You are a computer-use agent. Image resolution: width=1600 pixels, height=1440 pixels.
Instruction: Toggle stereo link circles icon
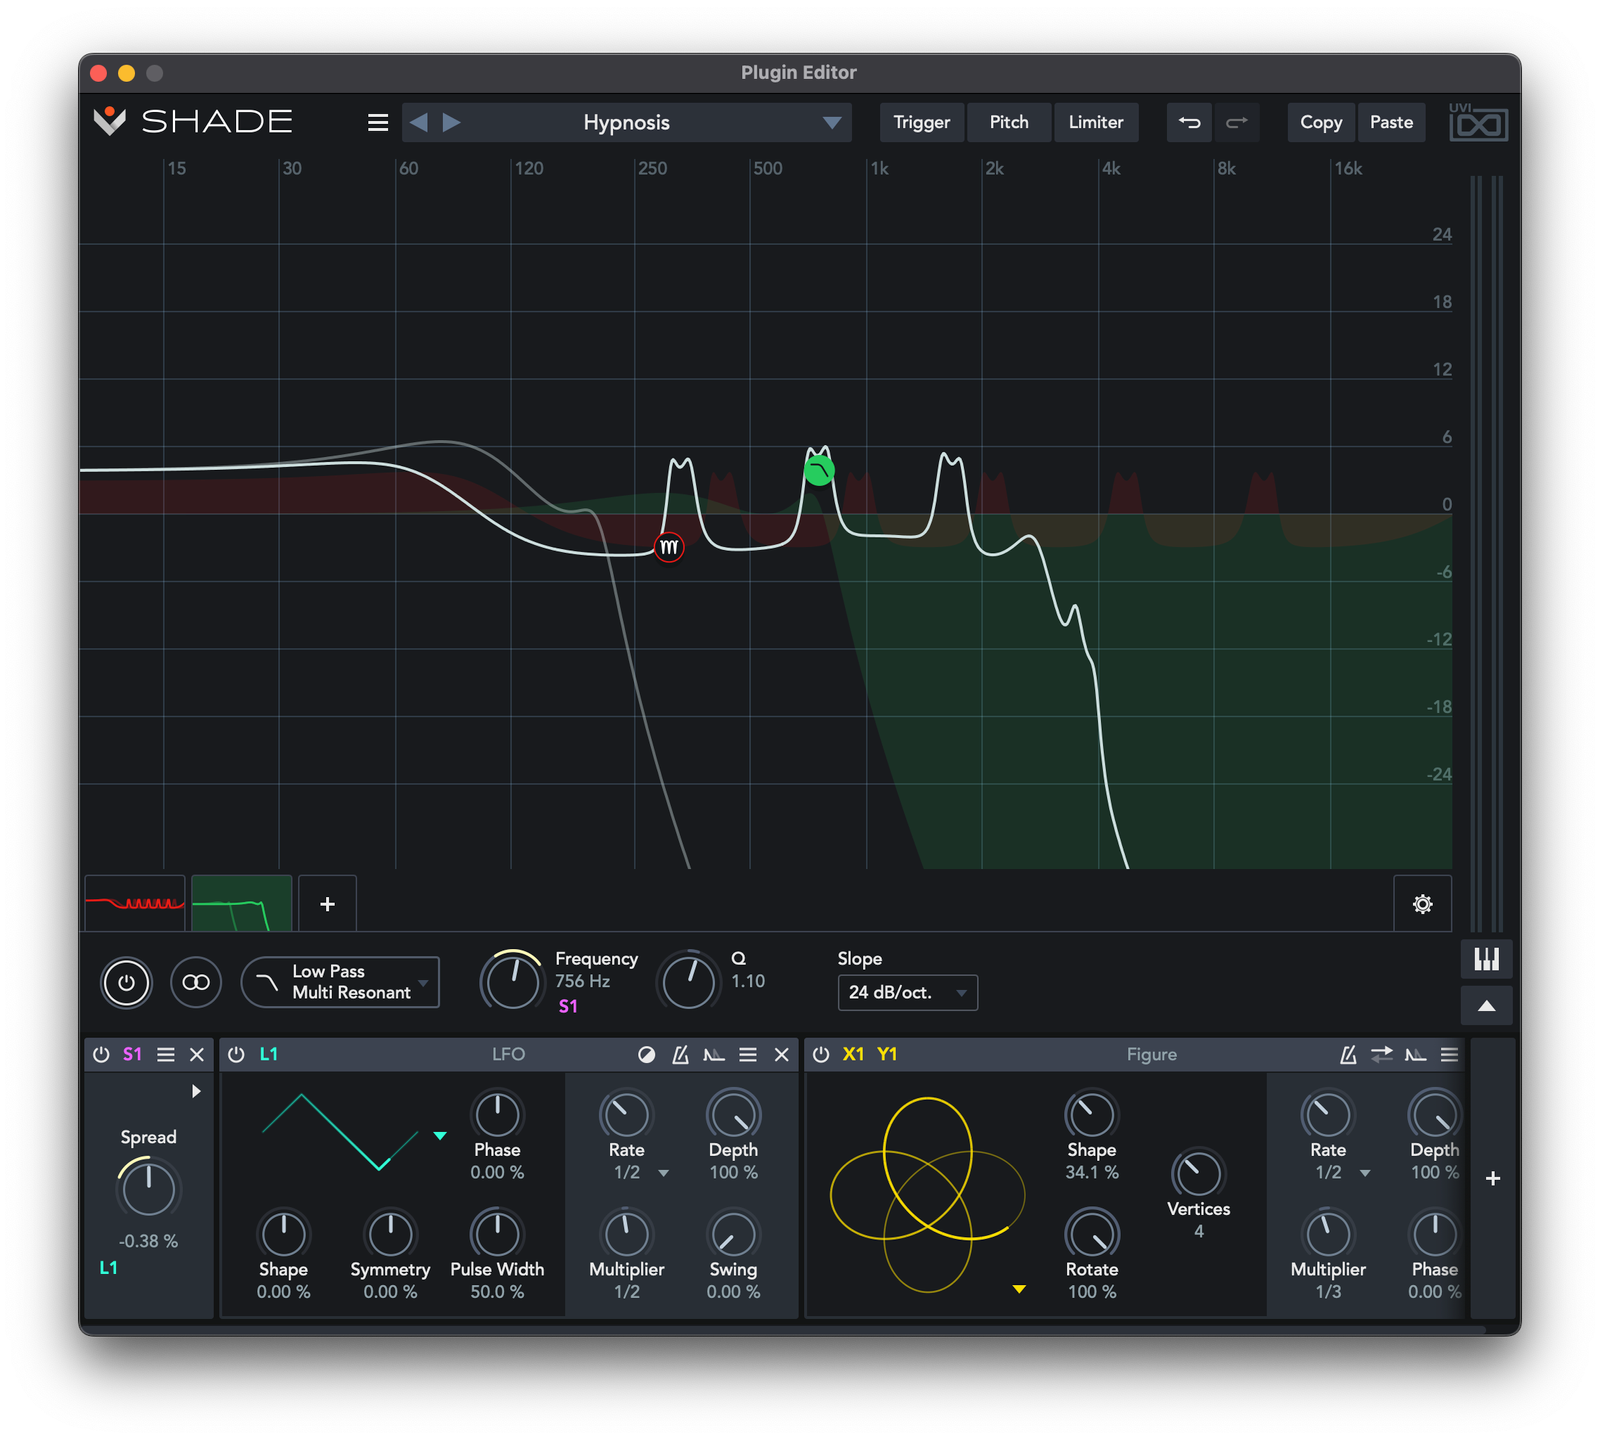pos(196,982)
